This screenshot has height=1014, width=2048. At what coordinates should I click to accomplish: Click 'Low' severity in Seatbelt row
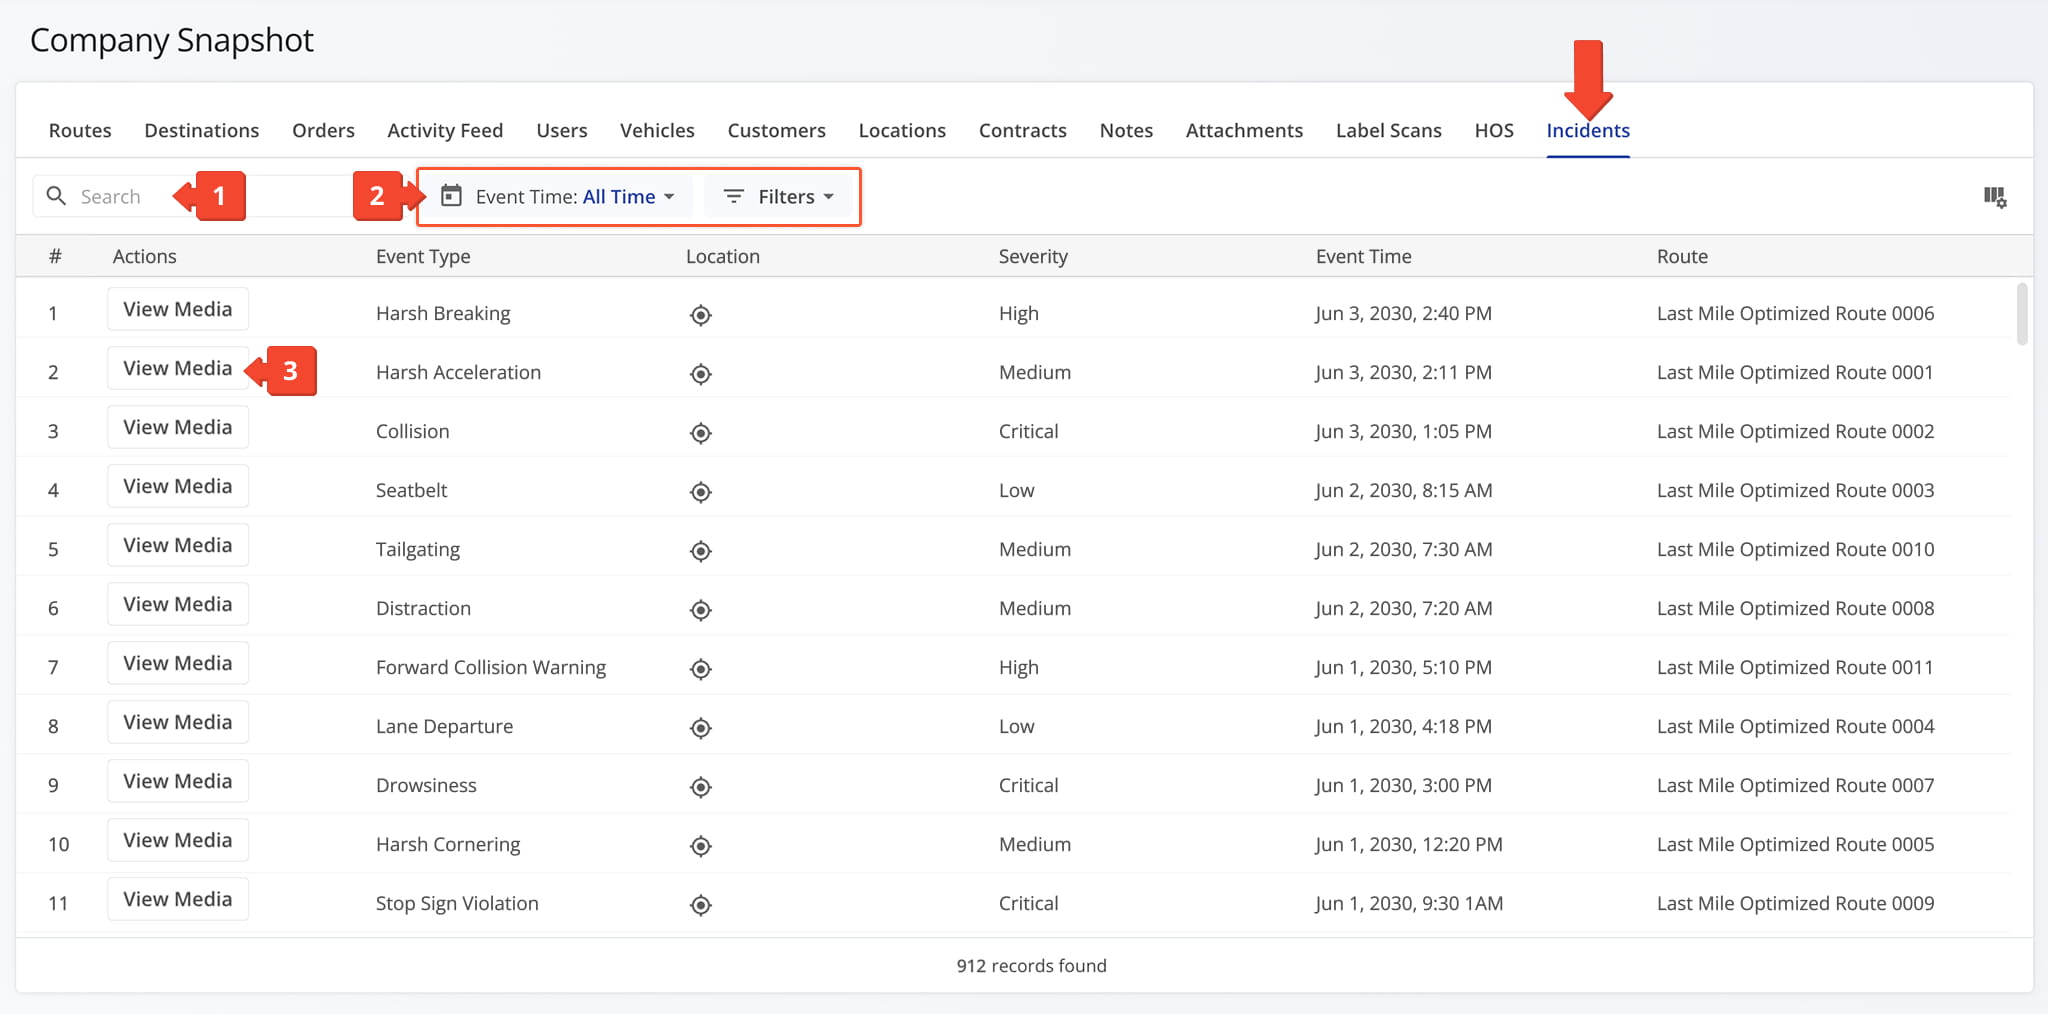[x=1016, y=490]
